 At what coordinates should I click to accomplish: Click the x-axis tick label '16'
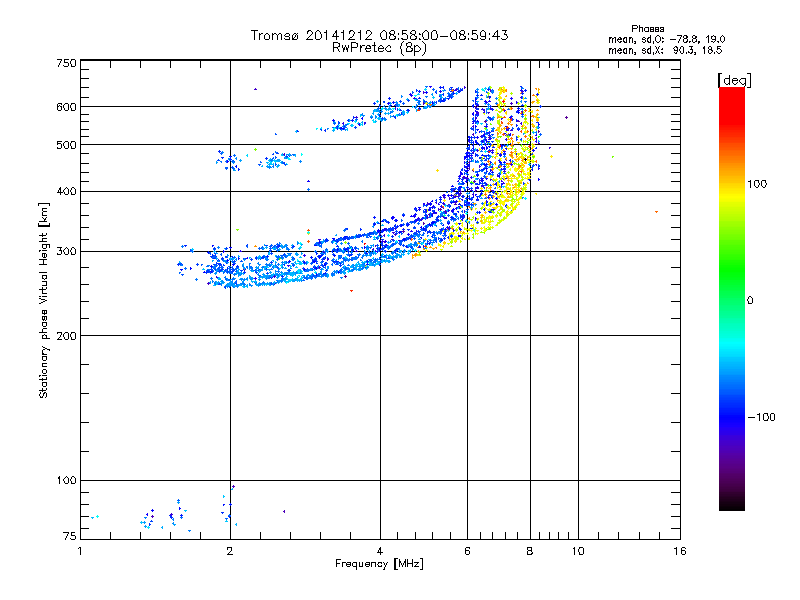click(680, 551)
